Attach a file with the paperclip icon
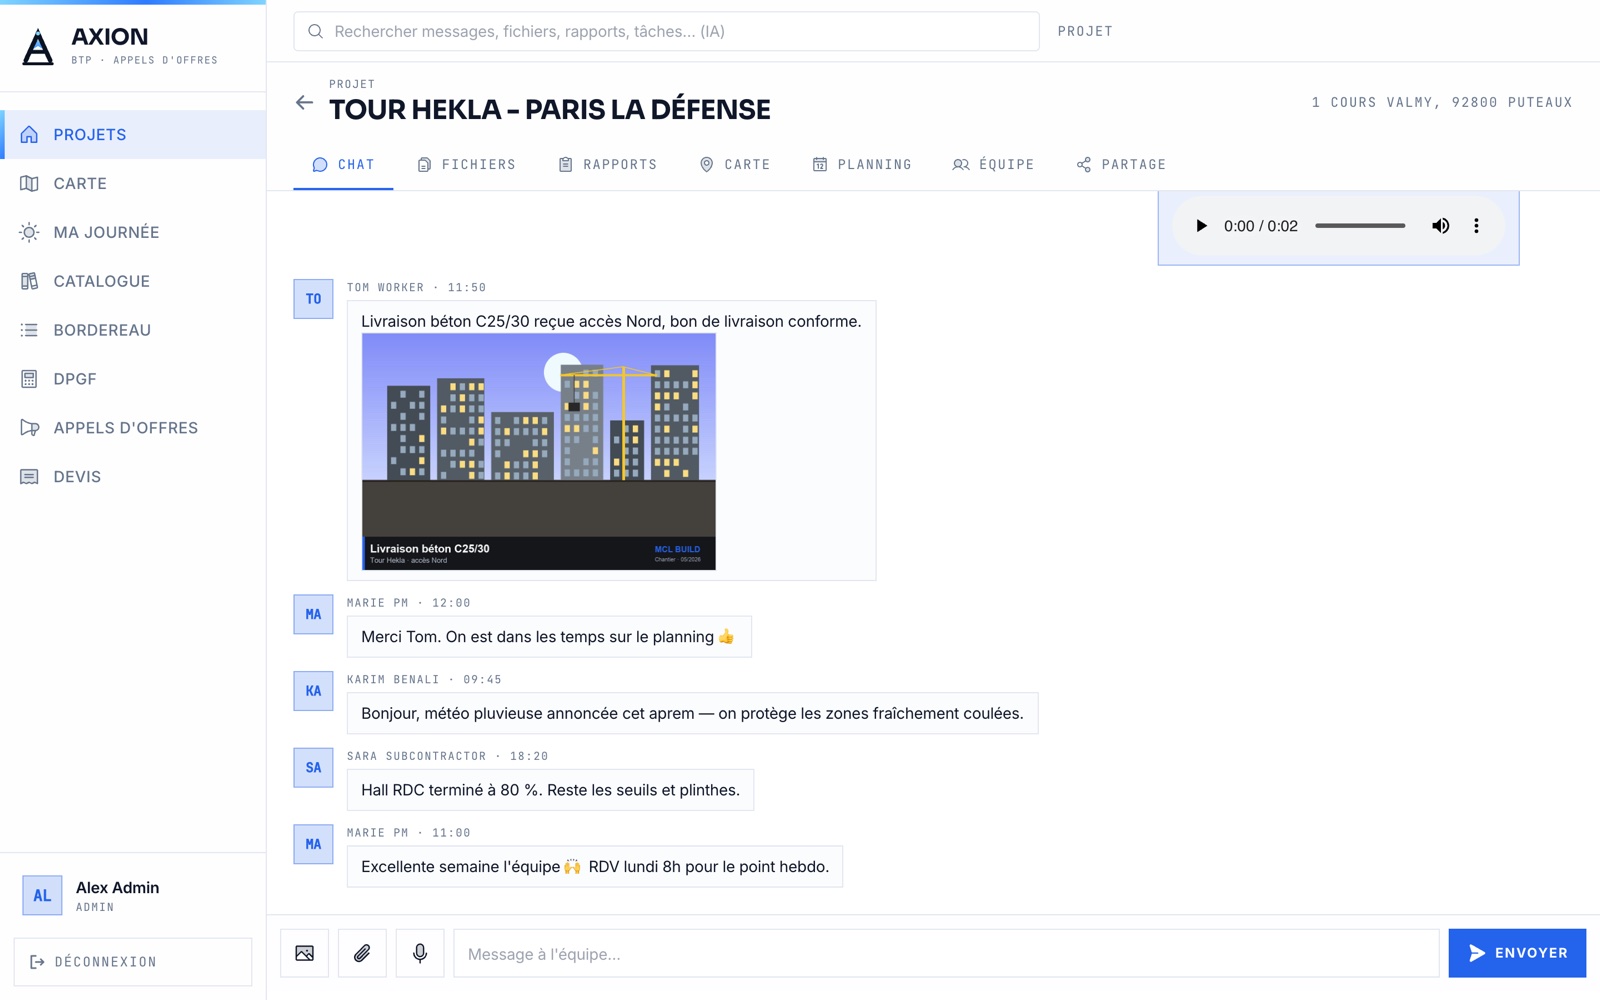 (x=362, y=953)
